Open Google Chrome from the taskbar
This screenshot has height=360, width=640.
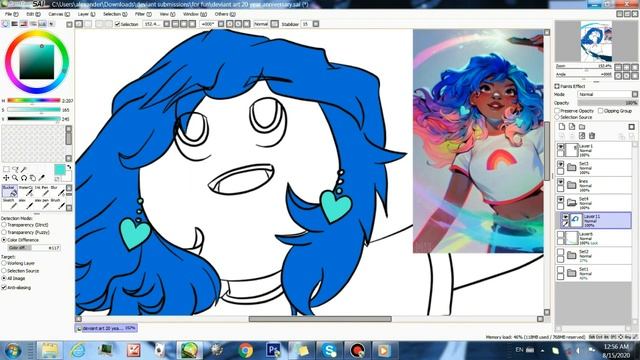coord(245,350)
